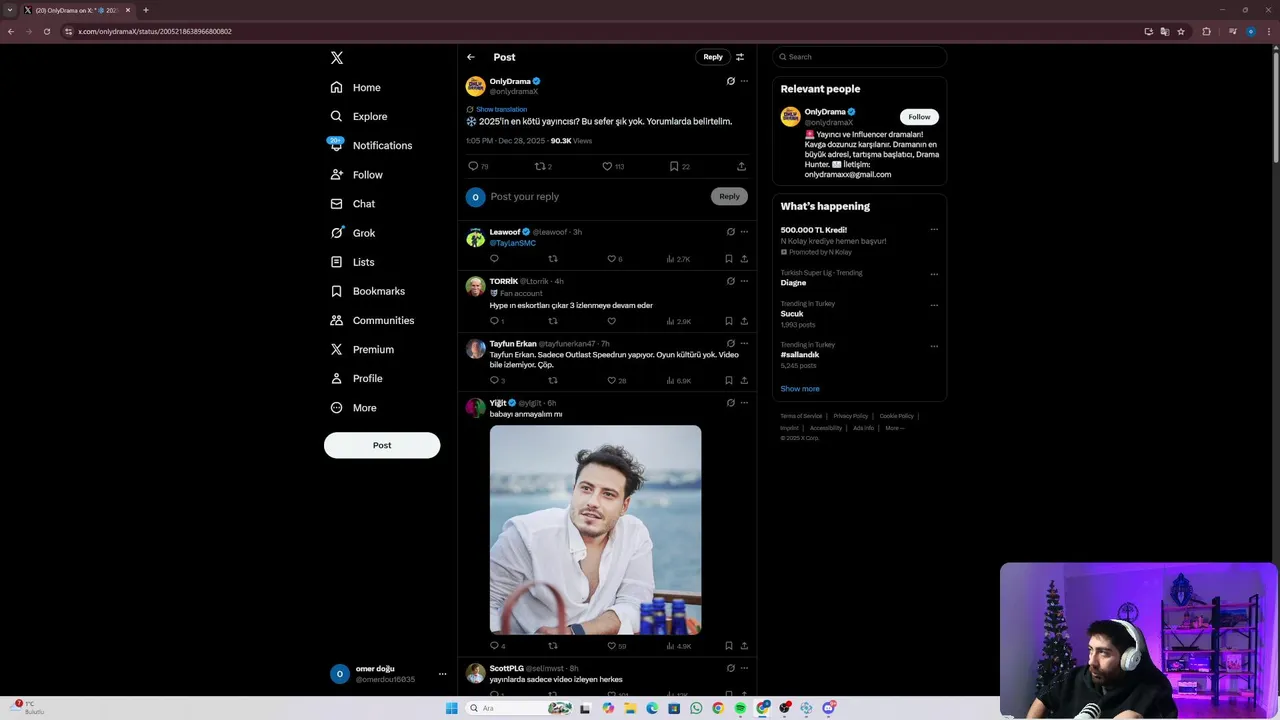Screen dimensions: 1280x720
Task: Go to Explore
Action: pos(359,117)
